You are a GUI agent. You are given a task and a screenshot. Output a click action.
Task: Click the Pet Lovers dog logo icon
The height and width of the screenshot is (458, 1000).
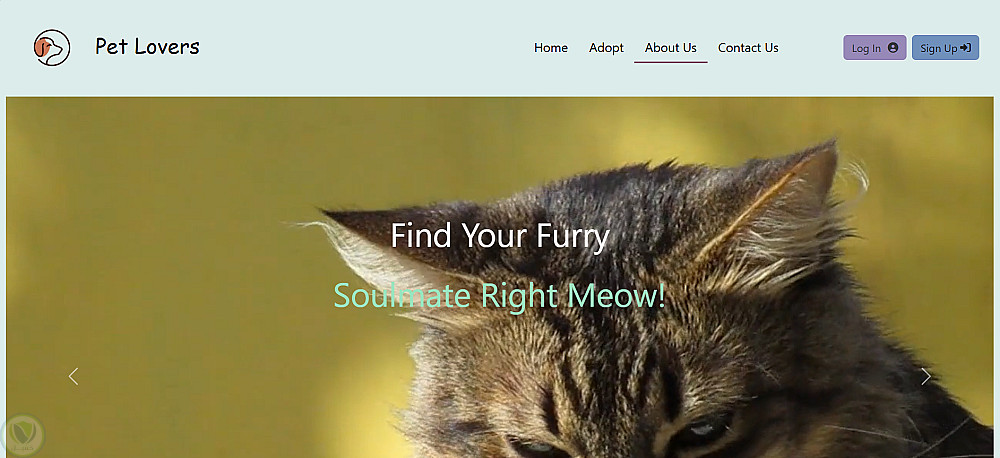pos(52,48)
